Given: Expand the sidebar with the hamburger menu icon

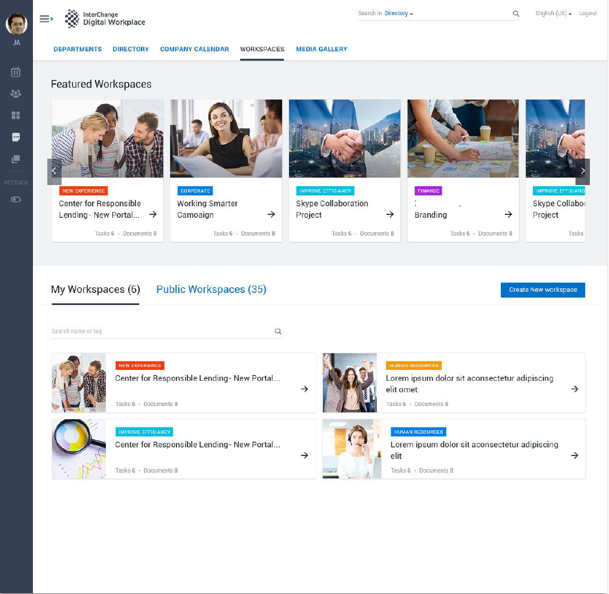Looking at the screenshot, I should tap(46, 19).
